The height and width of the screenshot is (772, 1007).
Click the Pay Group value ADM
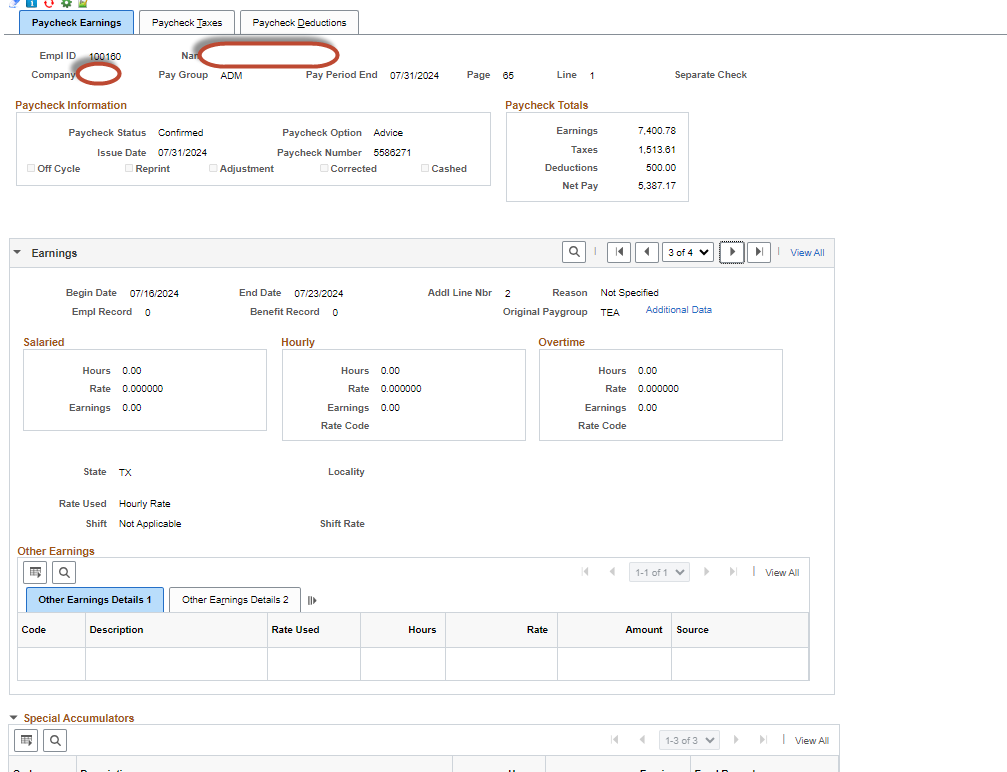coord(231,76)
